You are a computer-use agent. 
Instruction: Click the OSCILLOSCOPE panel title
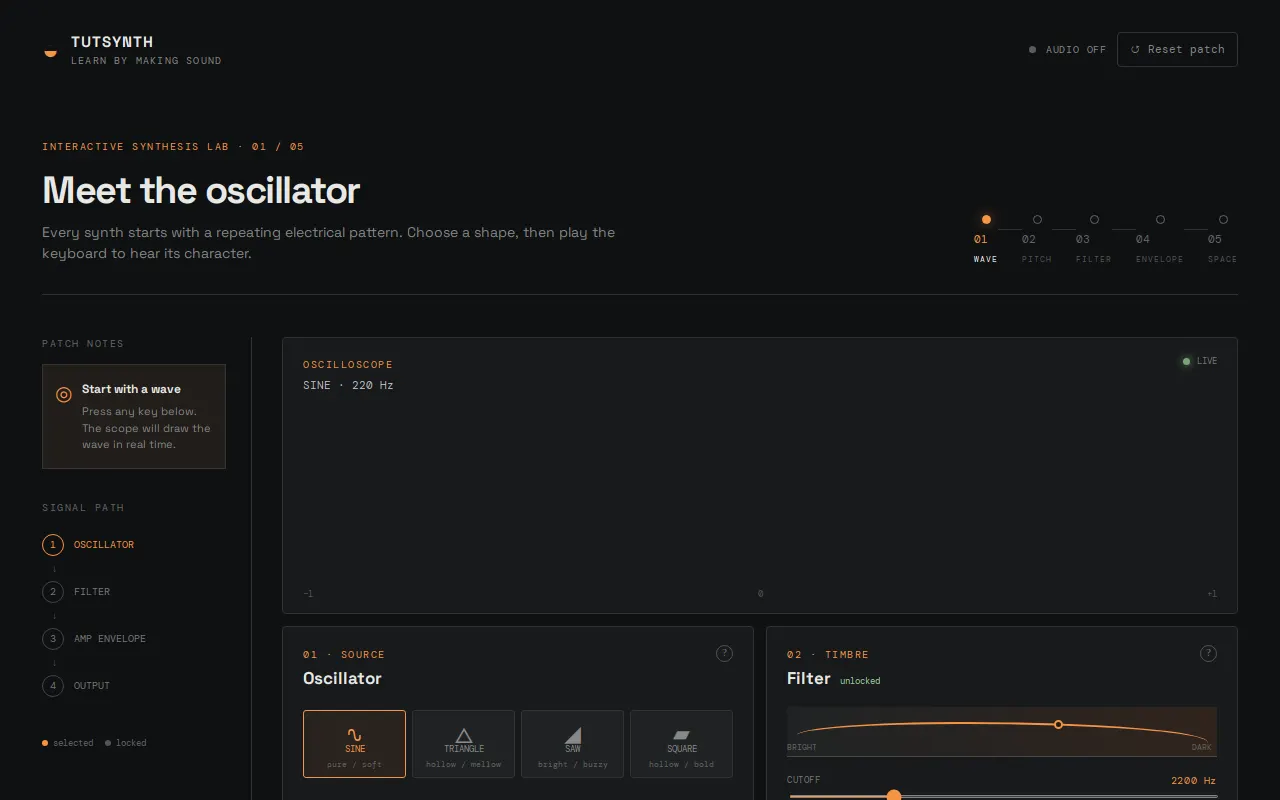[x=348, y=365]
